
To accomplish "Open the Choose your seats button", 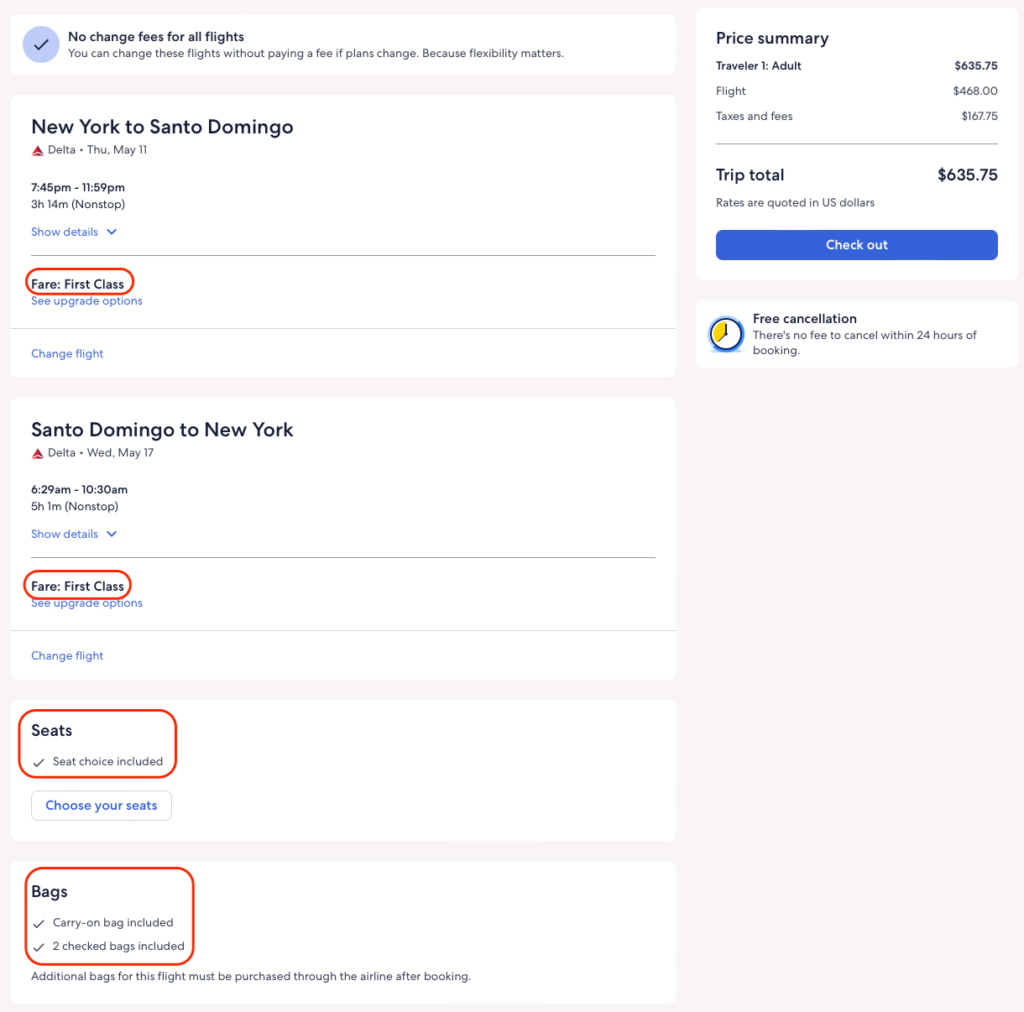I will pyautogui.click(x=101, y=805).
